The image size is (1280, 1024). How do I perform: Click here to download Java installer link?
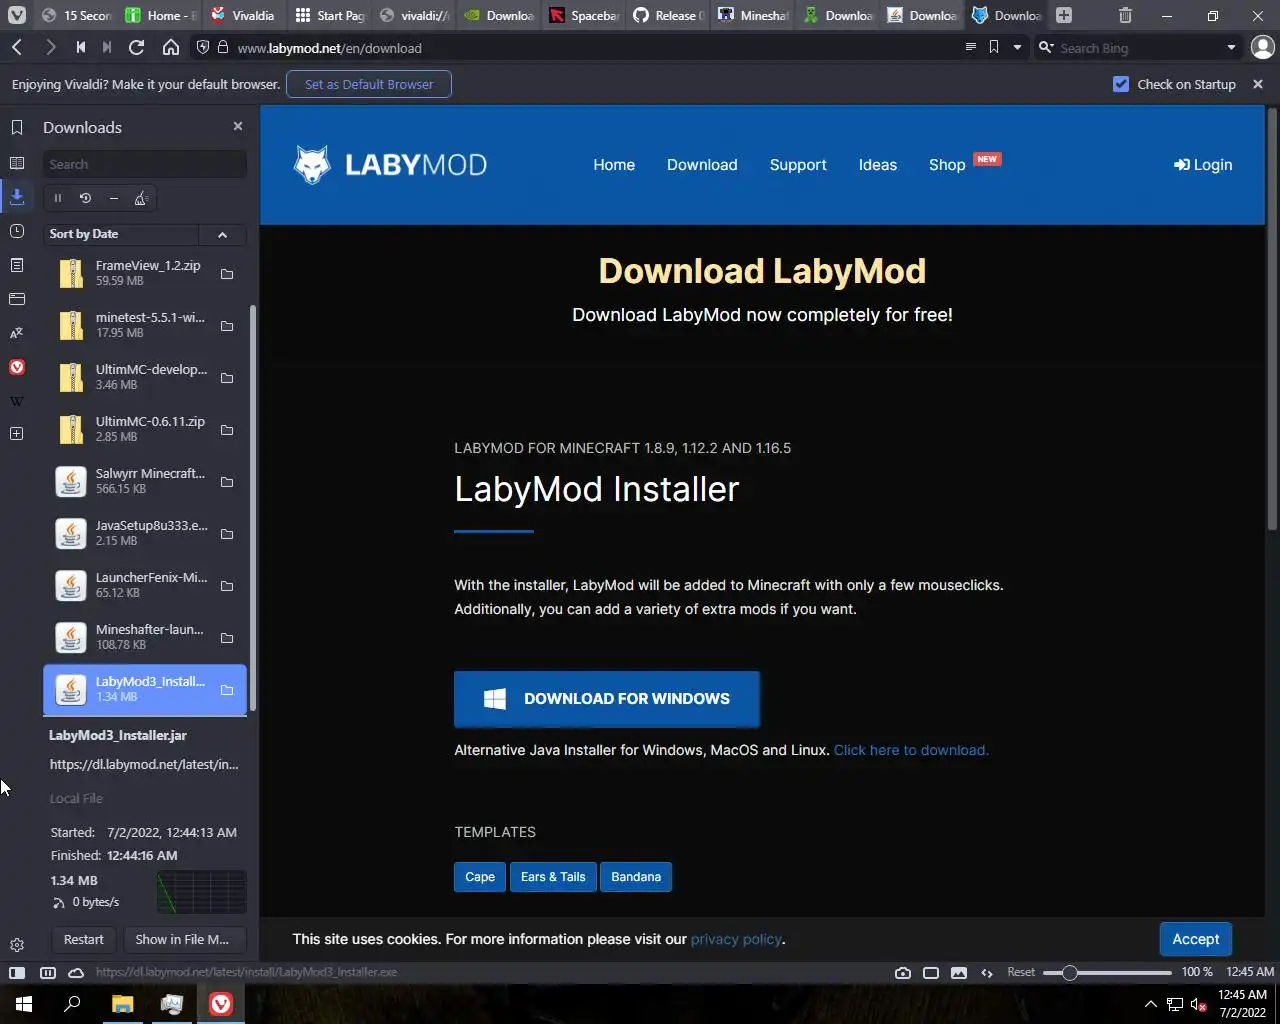point(911,750)
